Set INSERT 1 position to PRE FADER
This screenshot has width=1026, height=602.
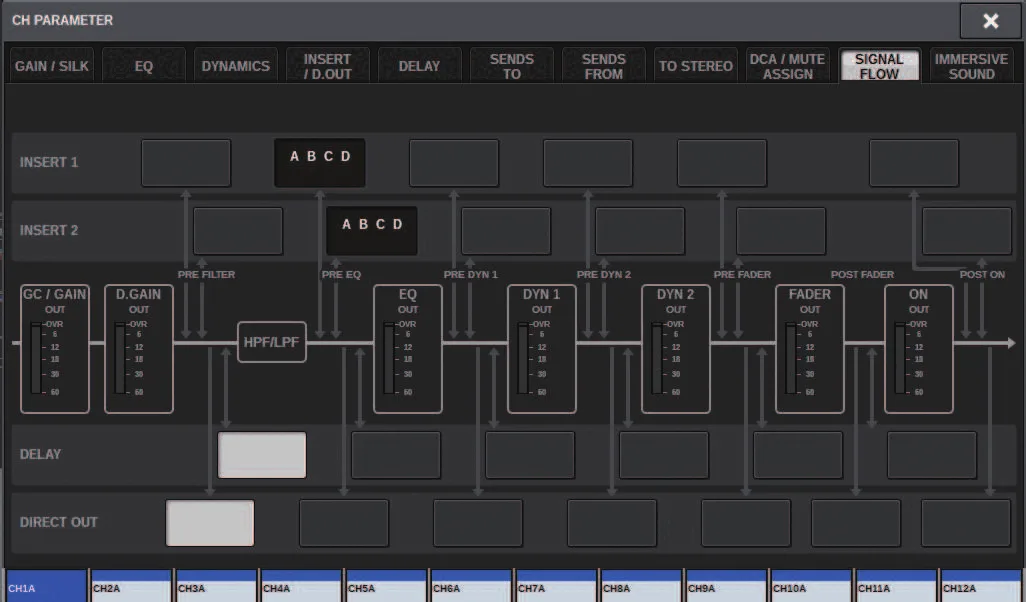point(722,163)
